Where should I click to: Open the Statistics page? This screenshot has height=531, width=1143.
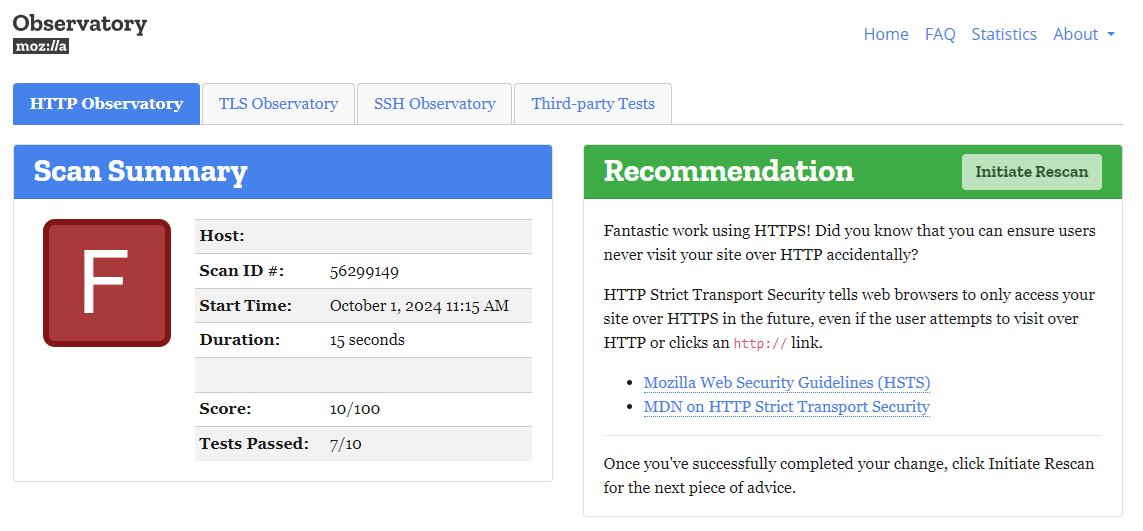coord(1003,34)
